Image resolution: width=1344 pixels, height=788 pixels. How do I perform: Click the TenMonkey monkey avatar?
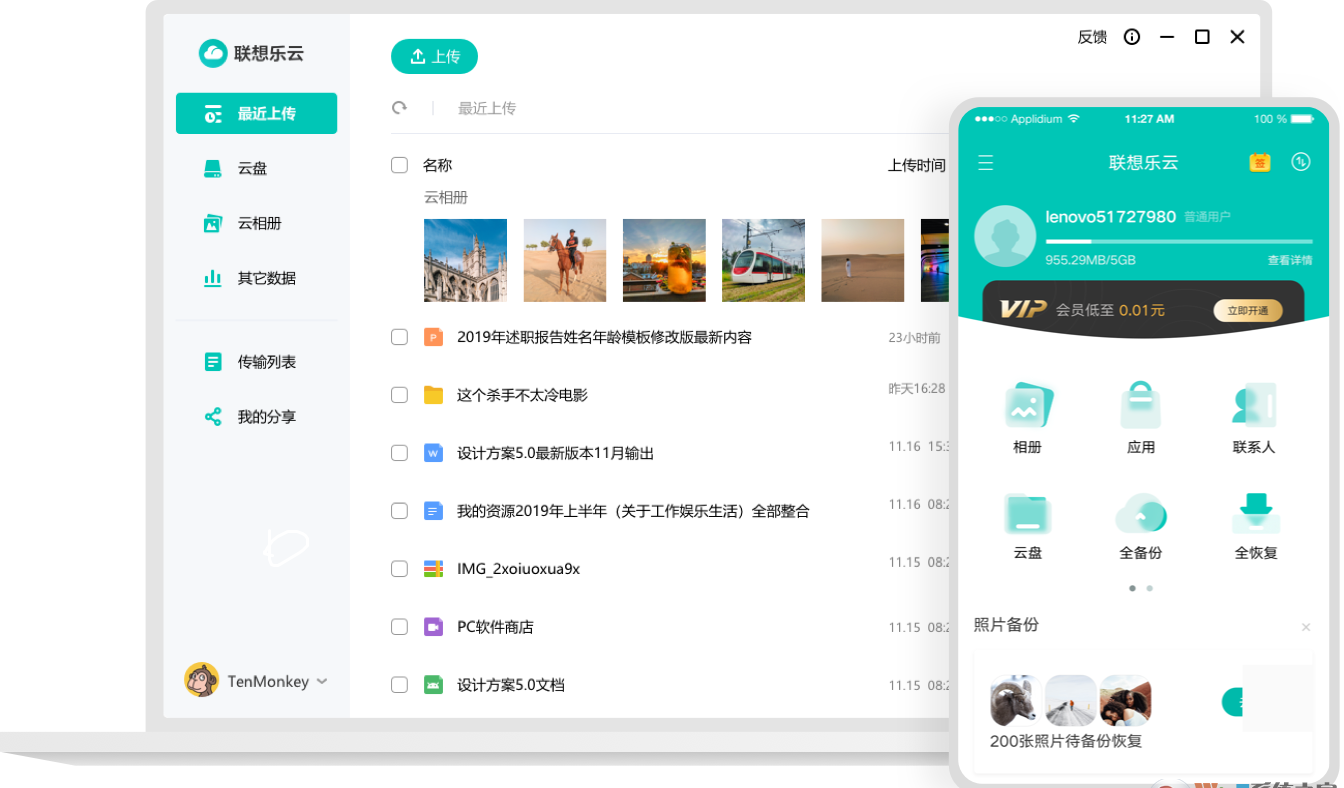201,680
